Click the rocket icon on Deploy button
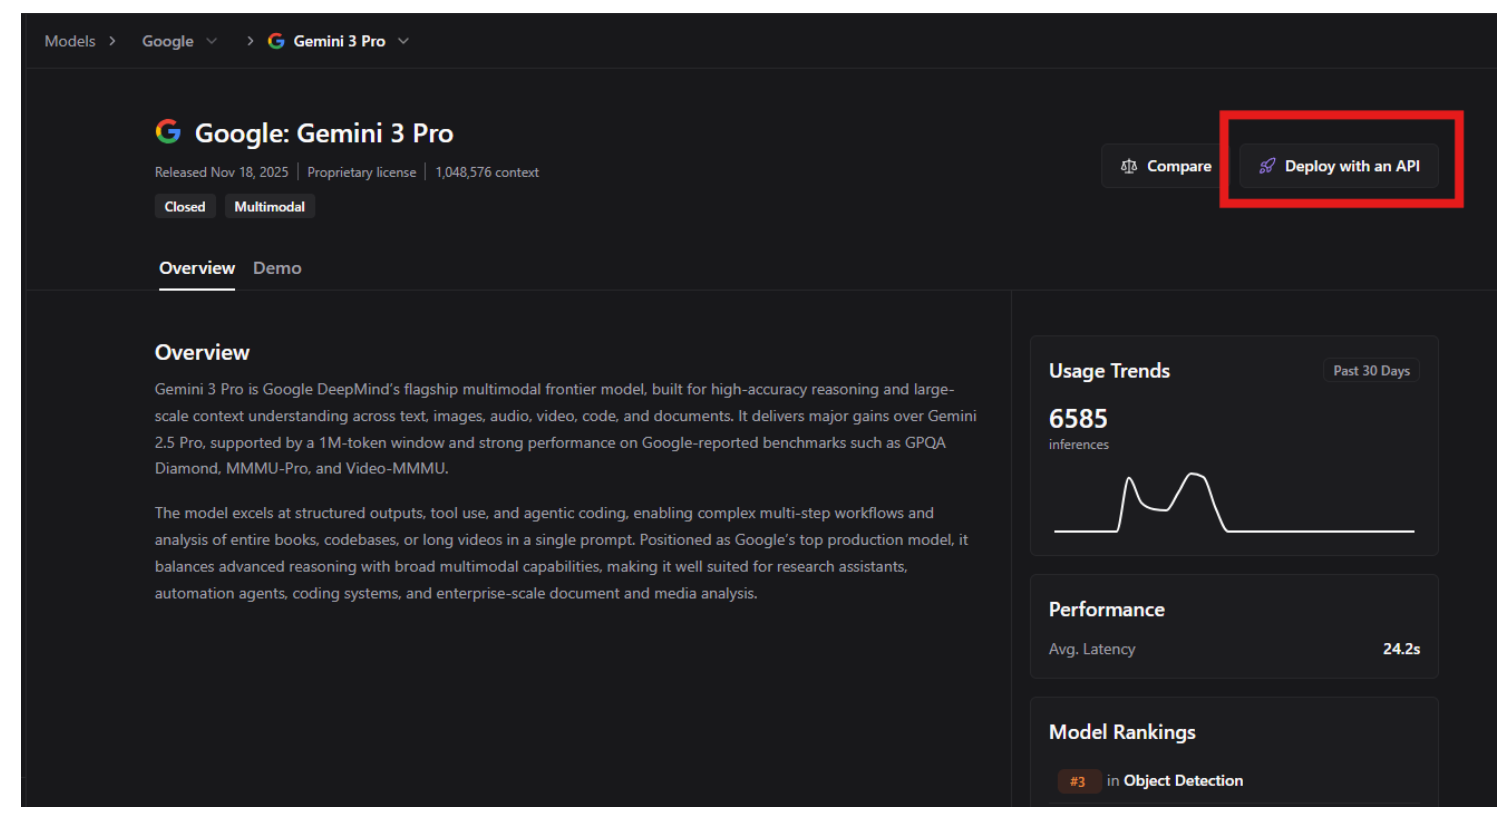Image resolution: width=1512 pixels, height=822 pixels. pos(1267,166)
